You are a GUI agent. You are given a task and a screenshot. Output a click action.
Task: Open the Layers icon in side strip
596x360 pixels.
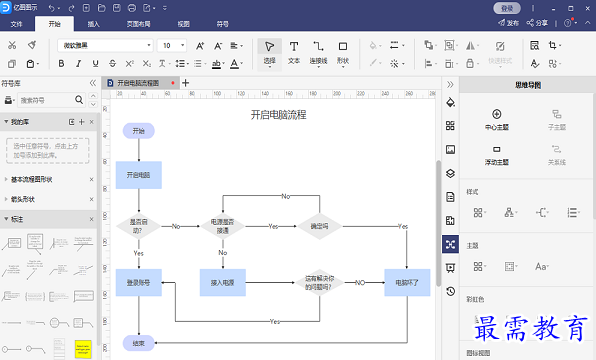[x=450, y=173]
